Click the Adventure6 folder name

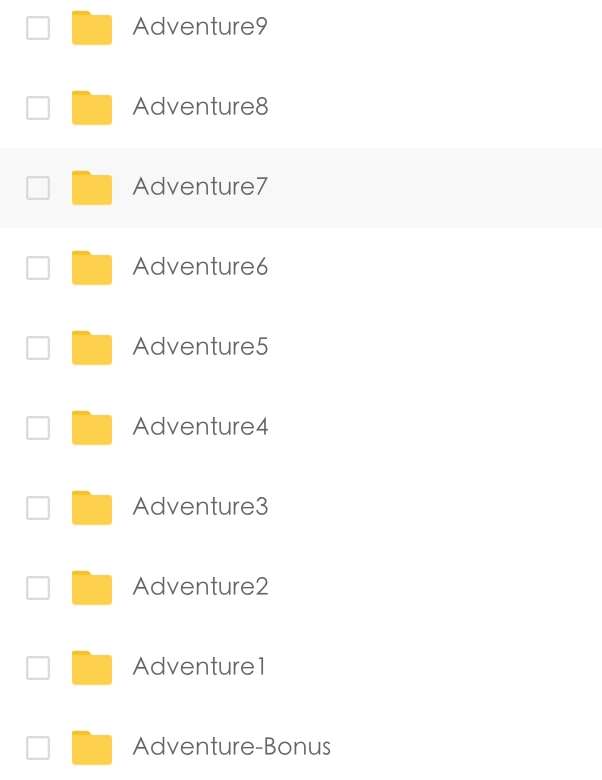[x=201, y=267]
